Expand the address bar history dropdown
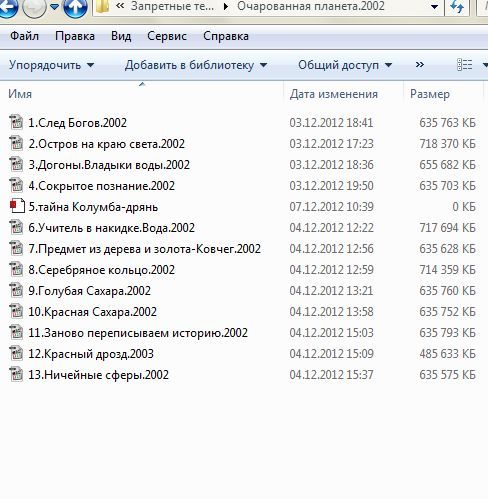Viewport: 488px width, 499px height. pyautogui.click(x=434, y=7)
